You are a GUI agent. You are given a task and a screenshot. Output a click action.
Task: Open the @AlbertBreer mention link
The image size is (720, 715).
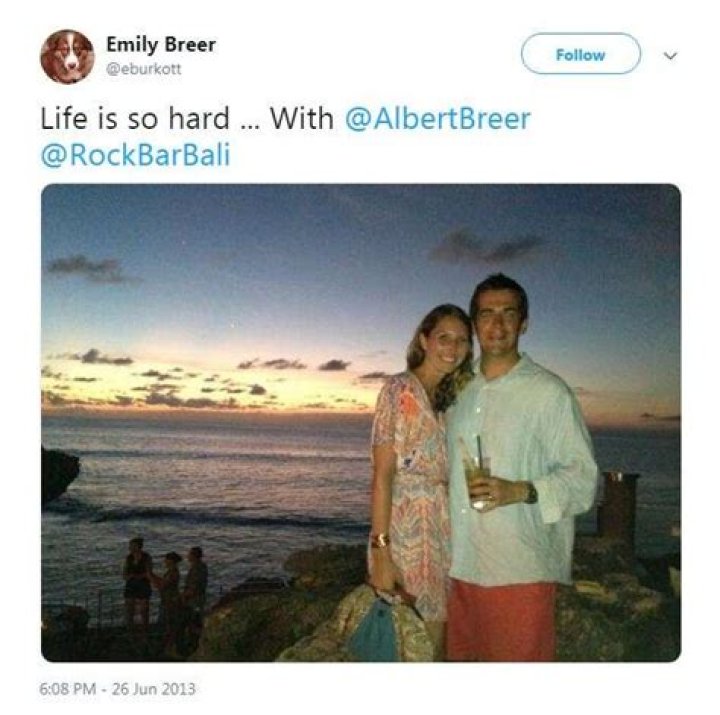click(437, 119)
